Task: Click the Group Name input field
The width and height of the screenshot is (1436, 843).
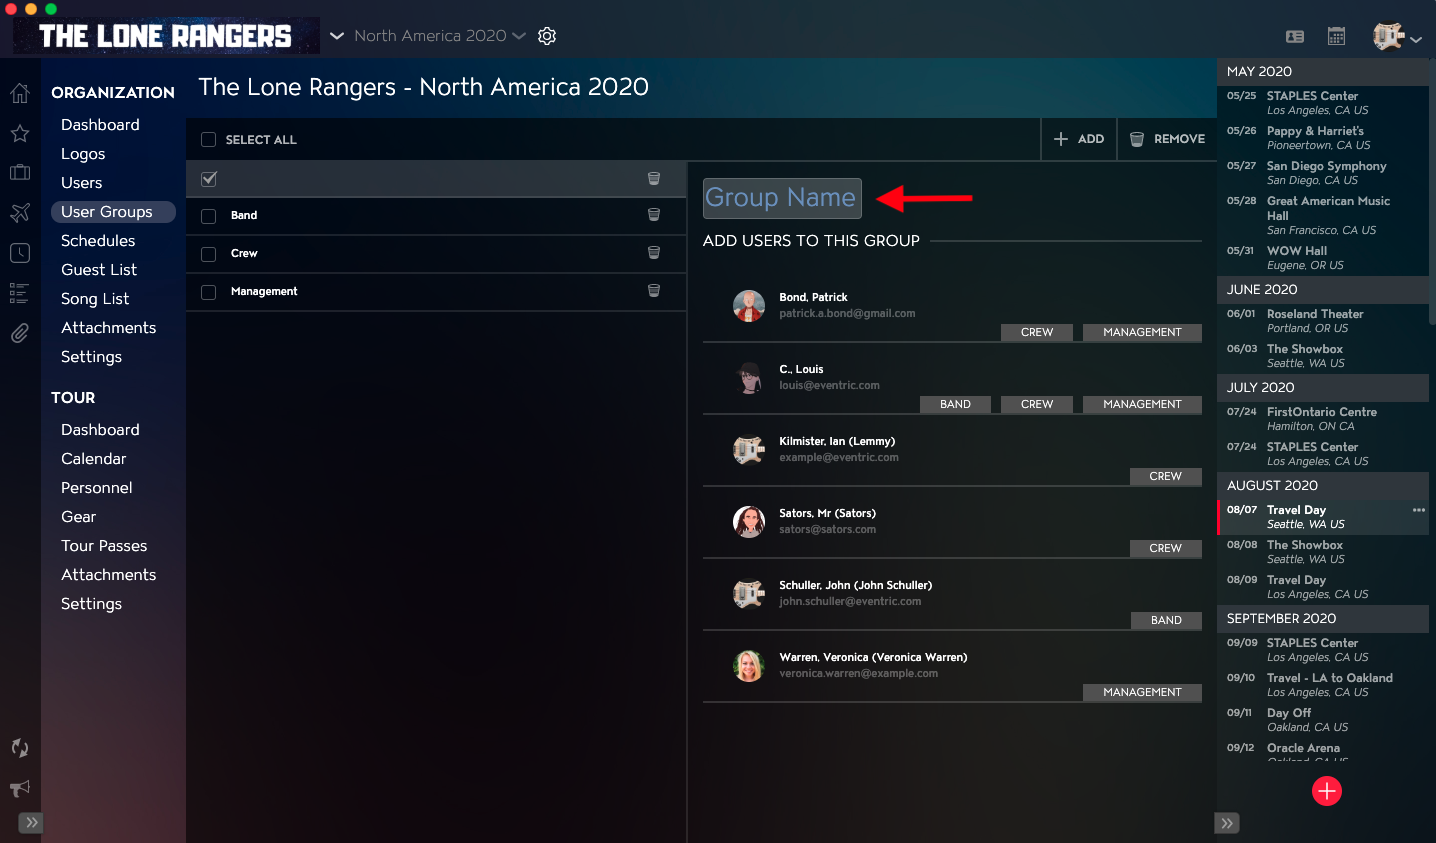Action: 781,198
